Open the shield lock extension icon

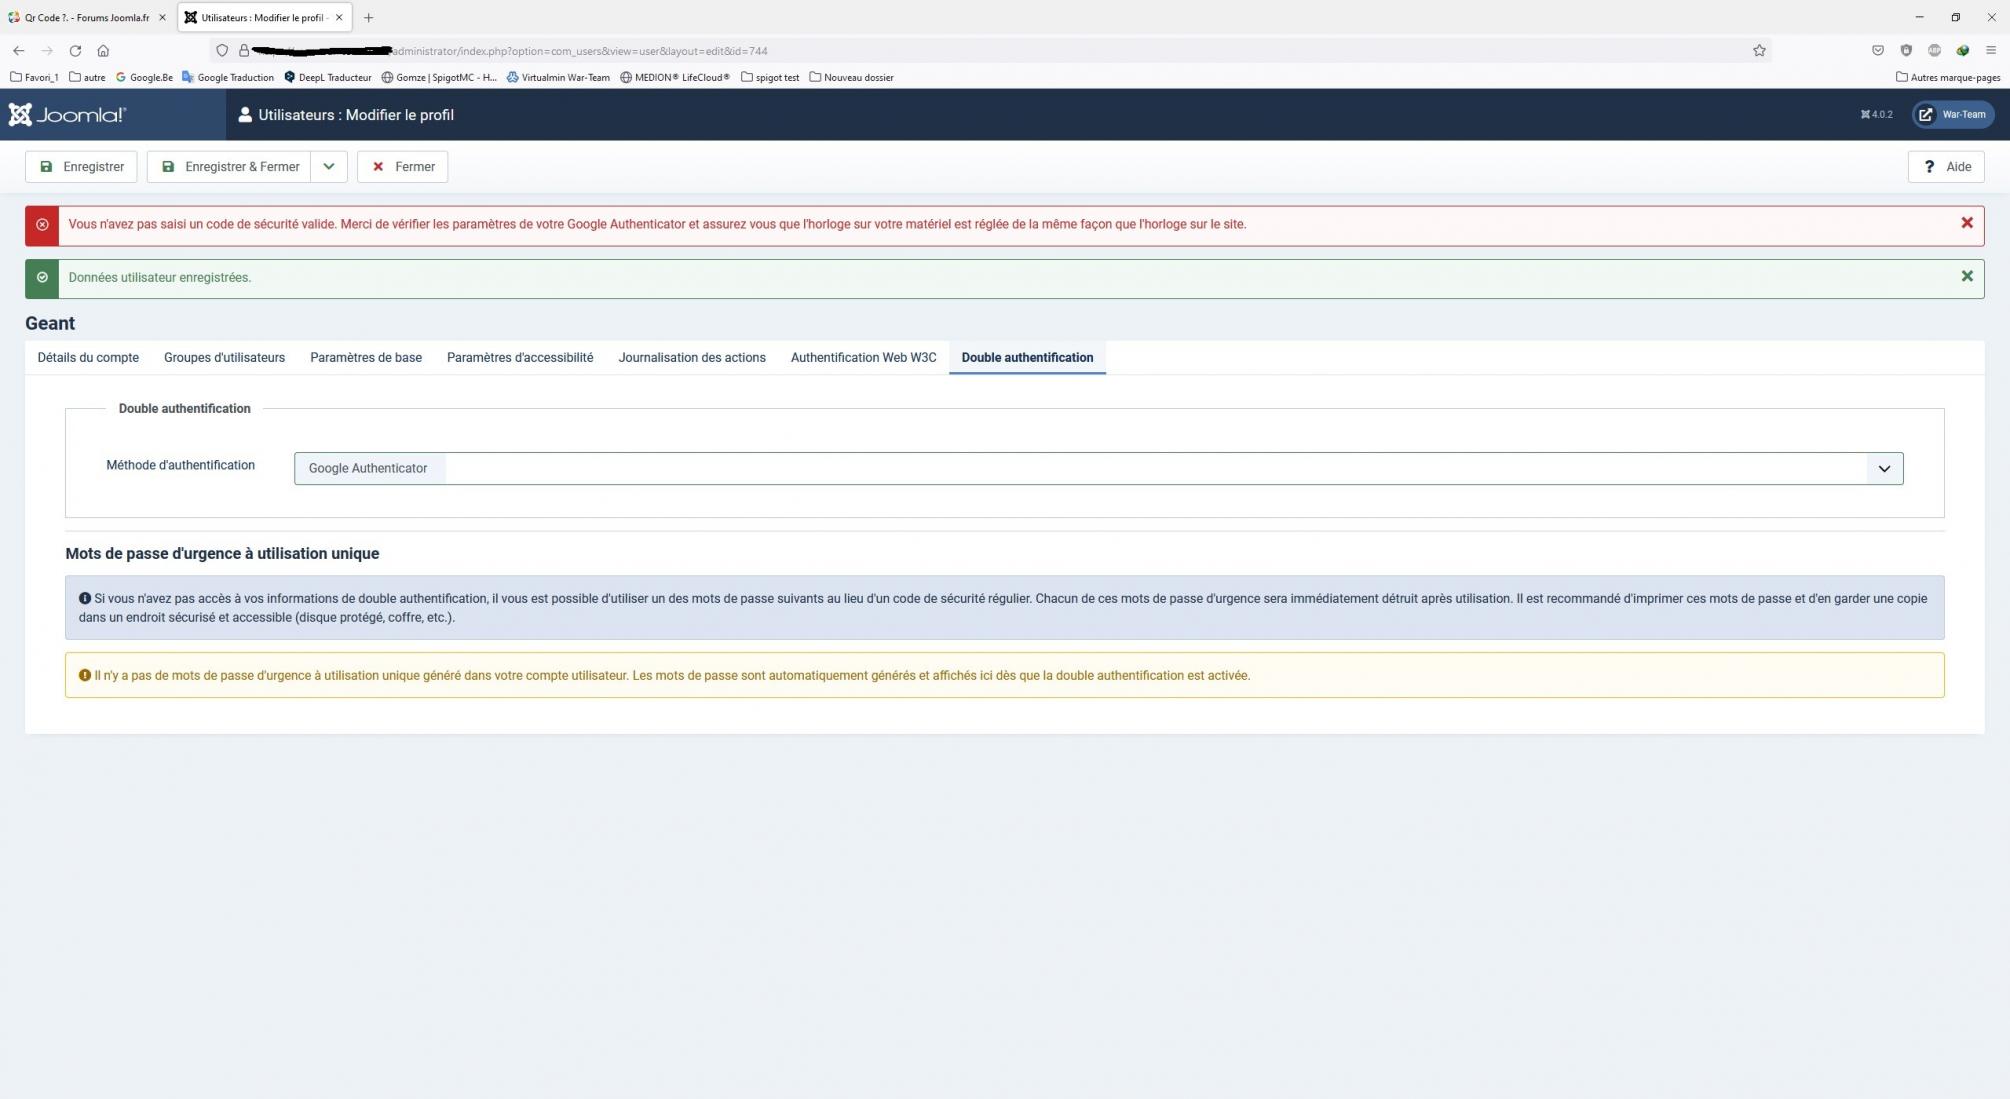coord(1906,51)
